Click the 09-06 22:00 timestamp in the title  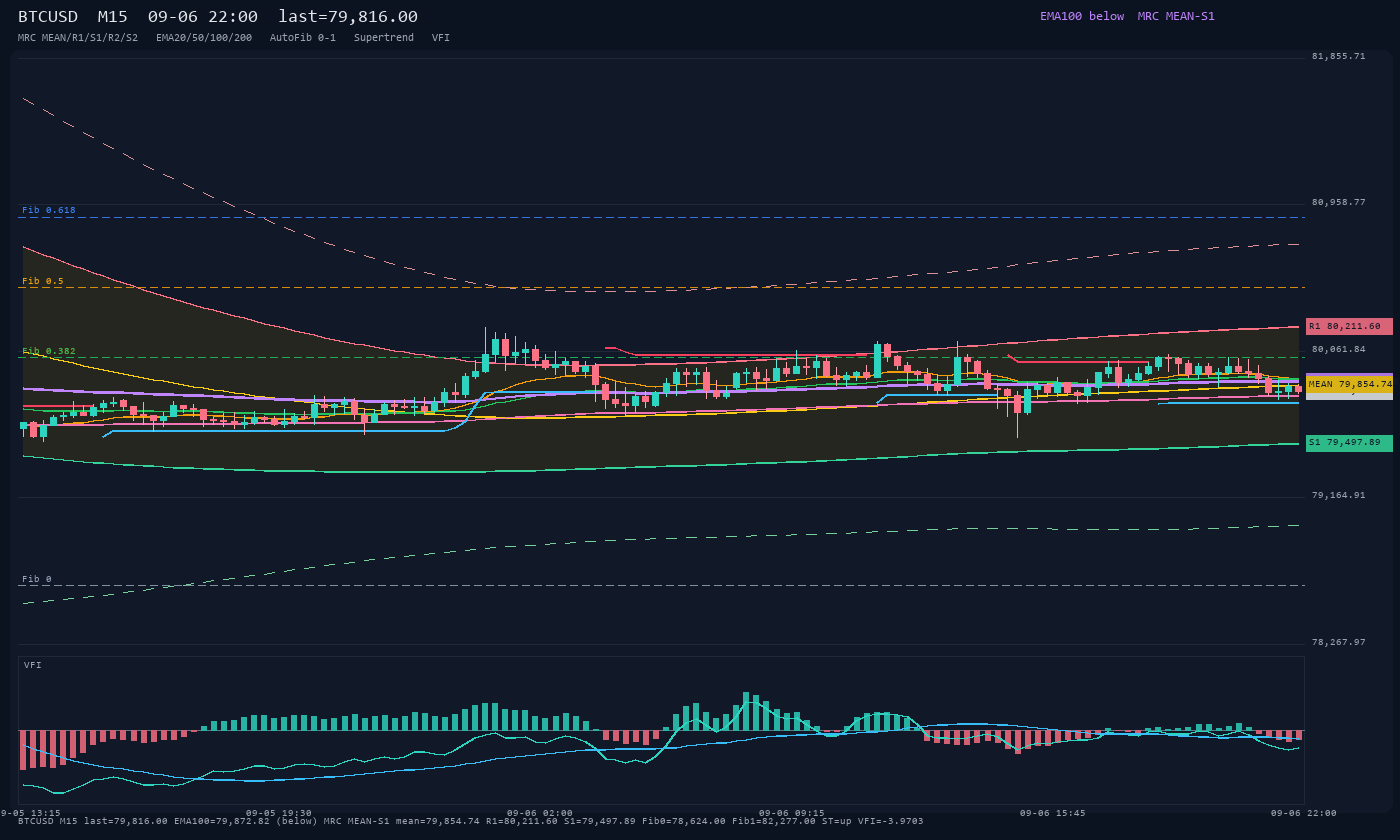(x=202, y=17)
